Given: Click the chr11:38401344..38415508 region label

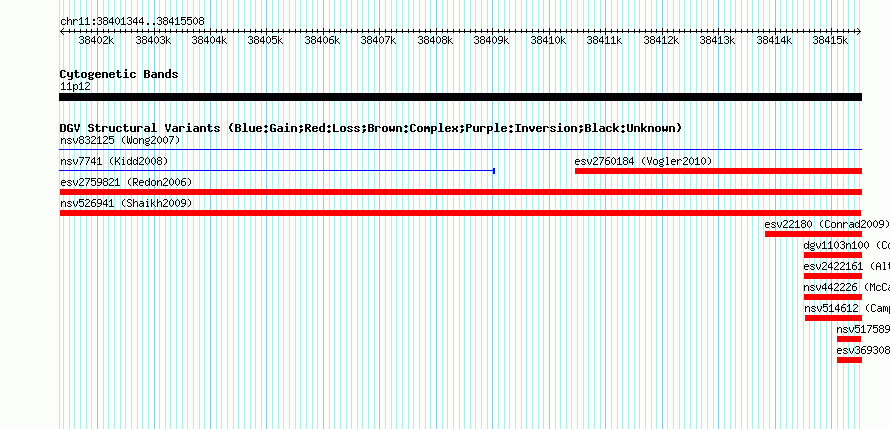Looking at the screenshot, I should 132,22.
